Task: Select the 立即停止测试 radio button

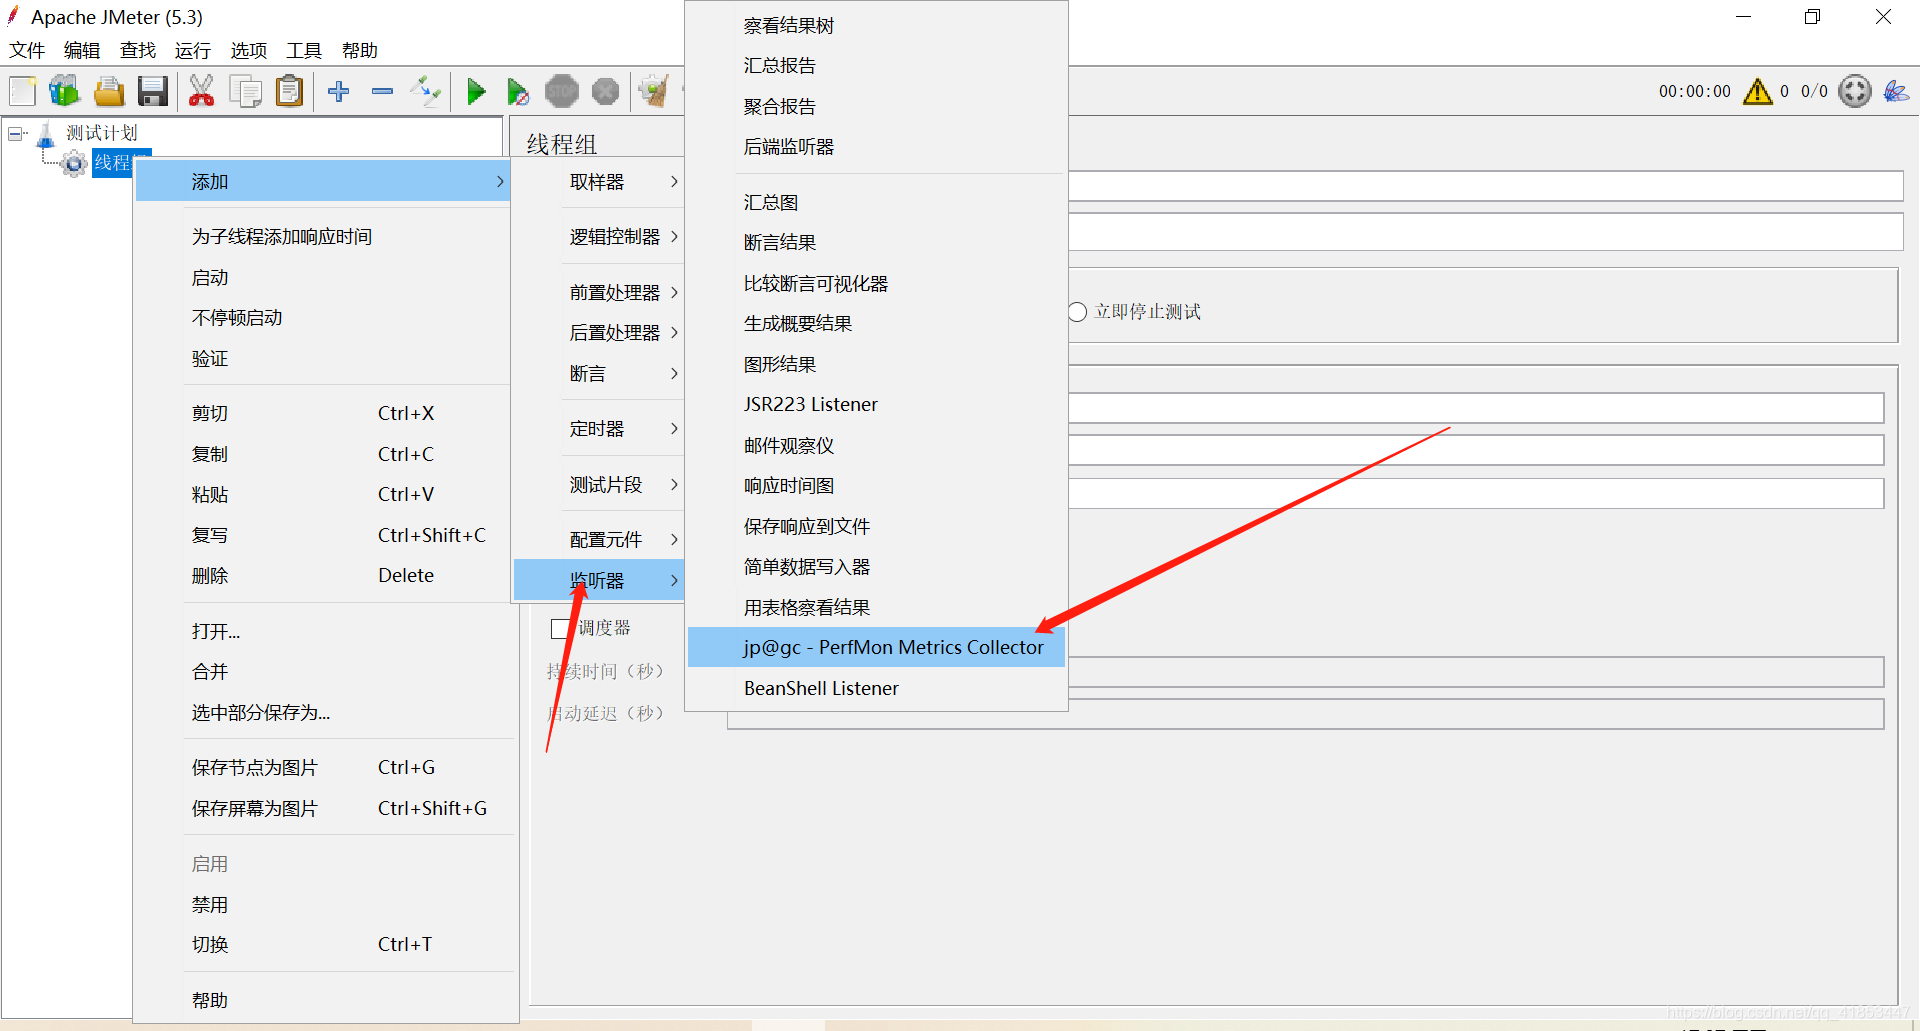Action: coord(1077,312)
